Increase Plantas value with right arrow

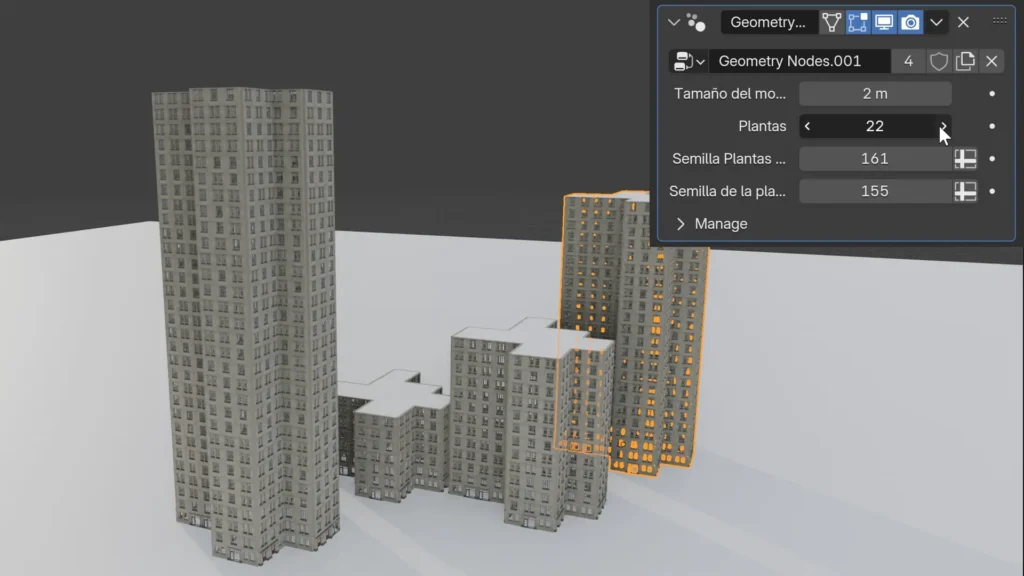[943, 126]
